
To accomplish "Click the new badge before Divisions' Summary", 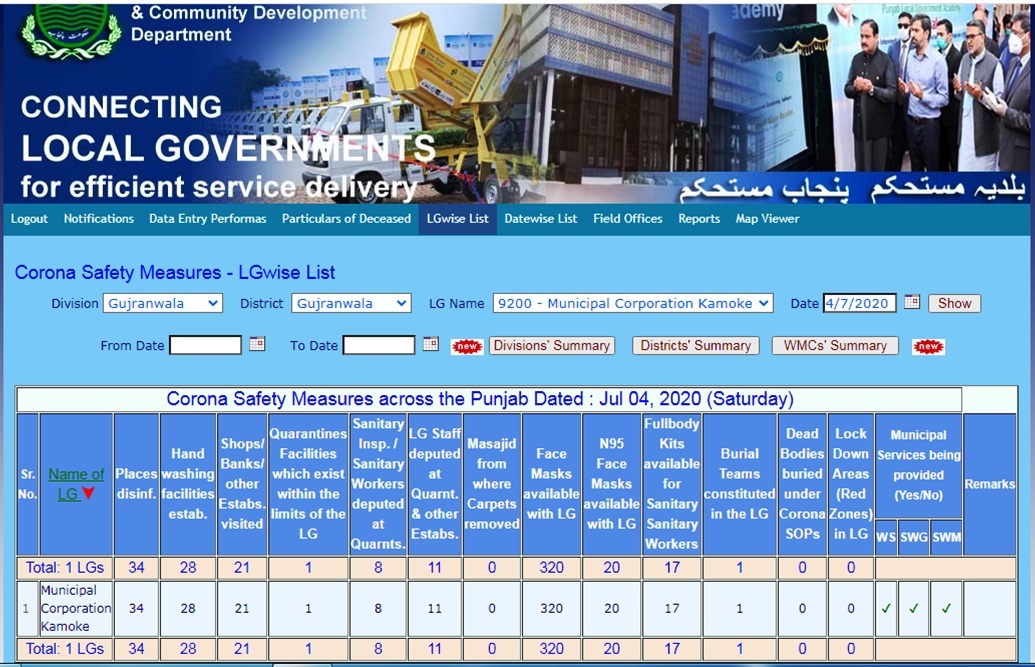I will coord(467,346).
